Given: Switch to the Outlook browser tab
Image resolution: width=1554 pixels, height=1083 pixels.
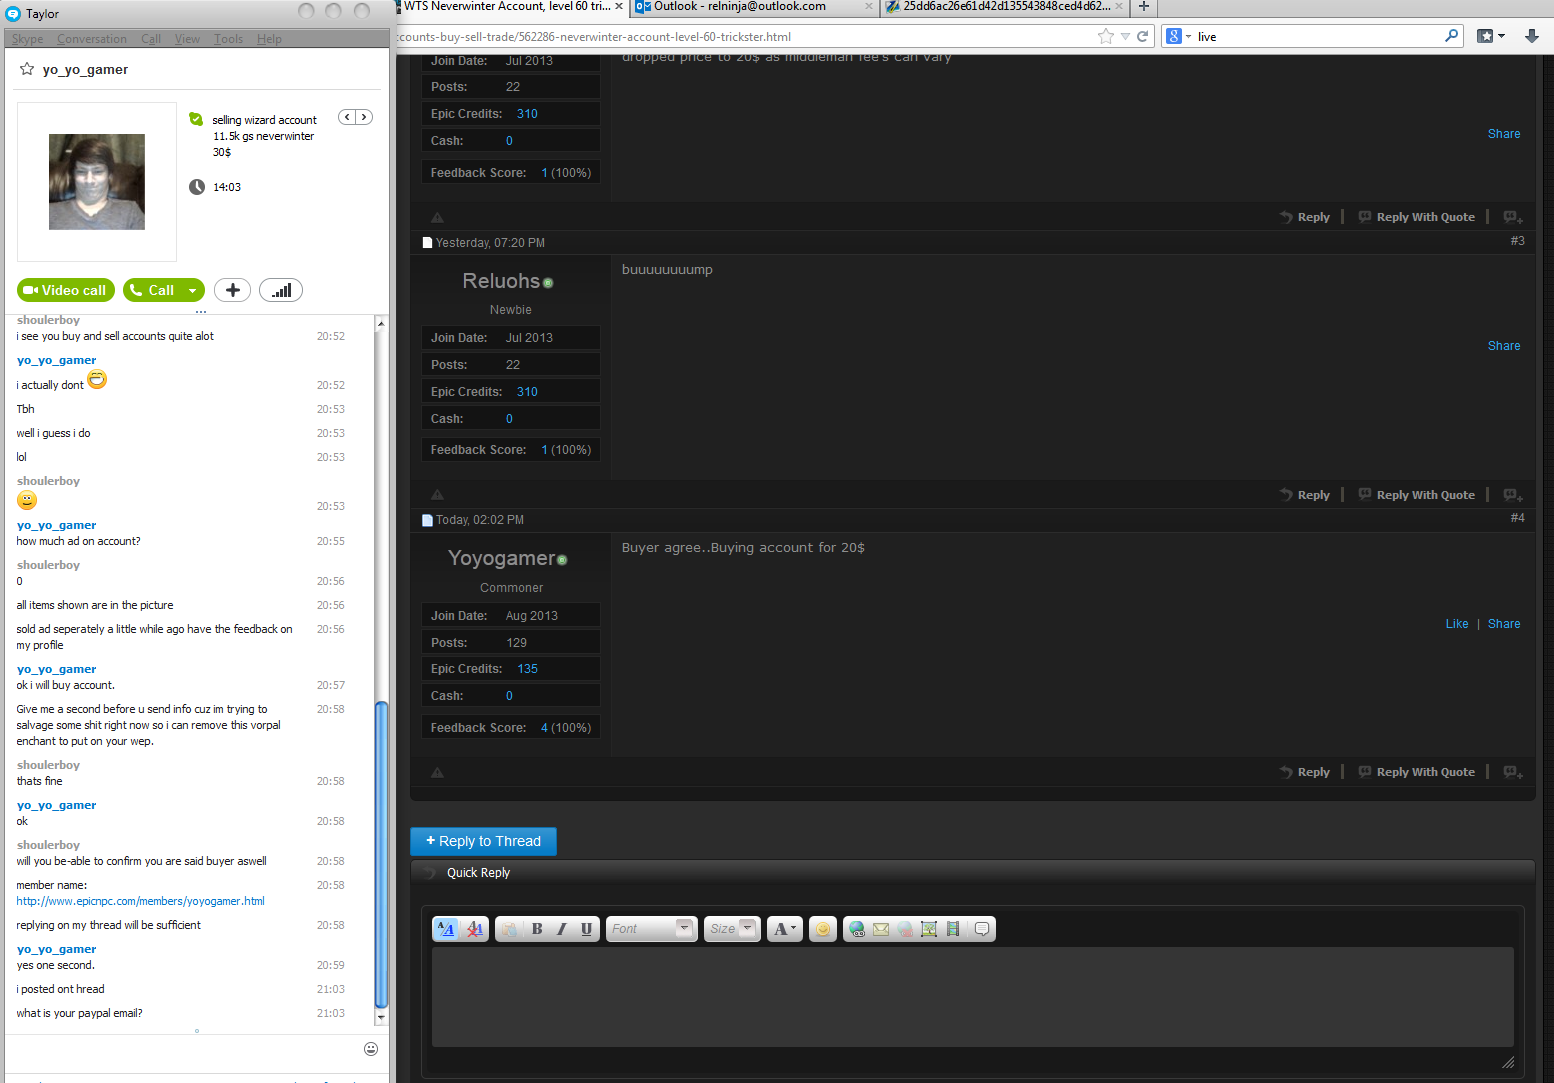Looking at the screenshot, I should coord(754,7).
